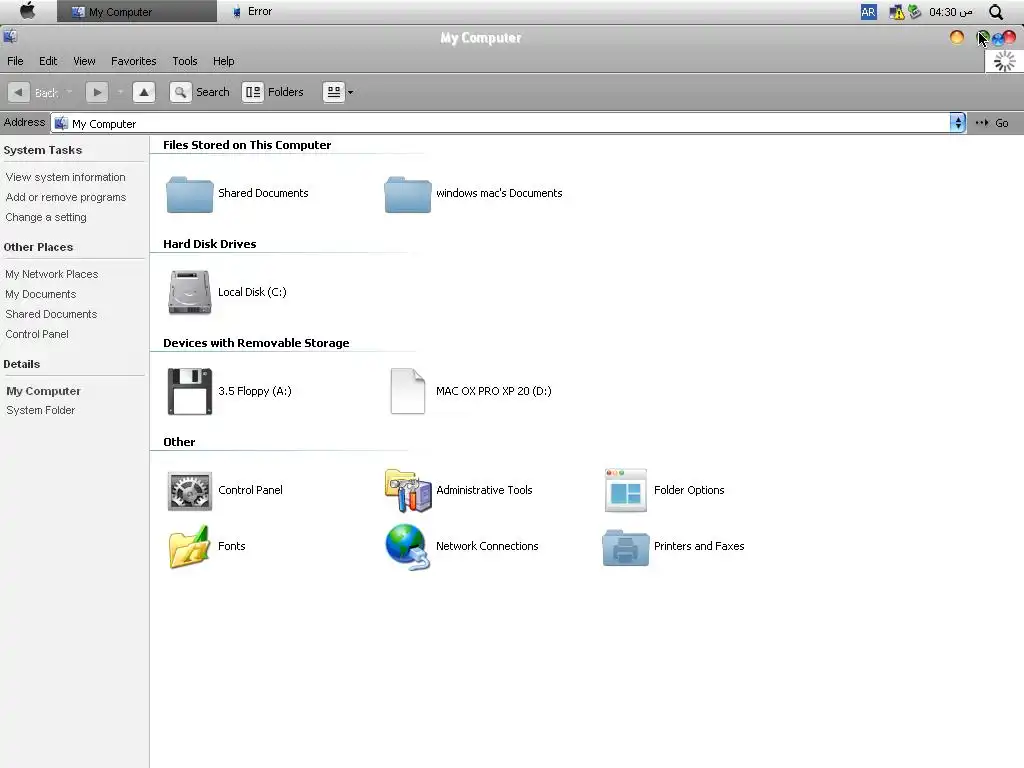This screenshot has height=768, width=1024.
Task: Select the Fonts folder icon
Action: 189,547
